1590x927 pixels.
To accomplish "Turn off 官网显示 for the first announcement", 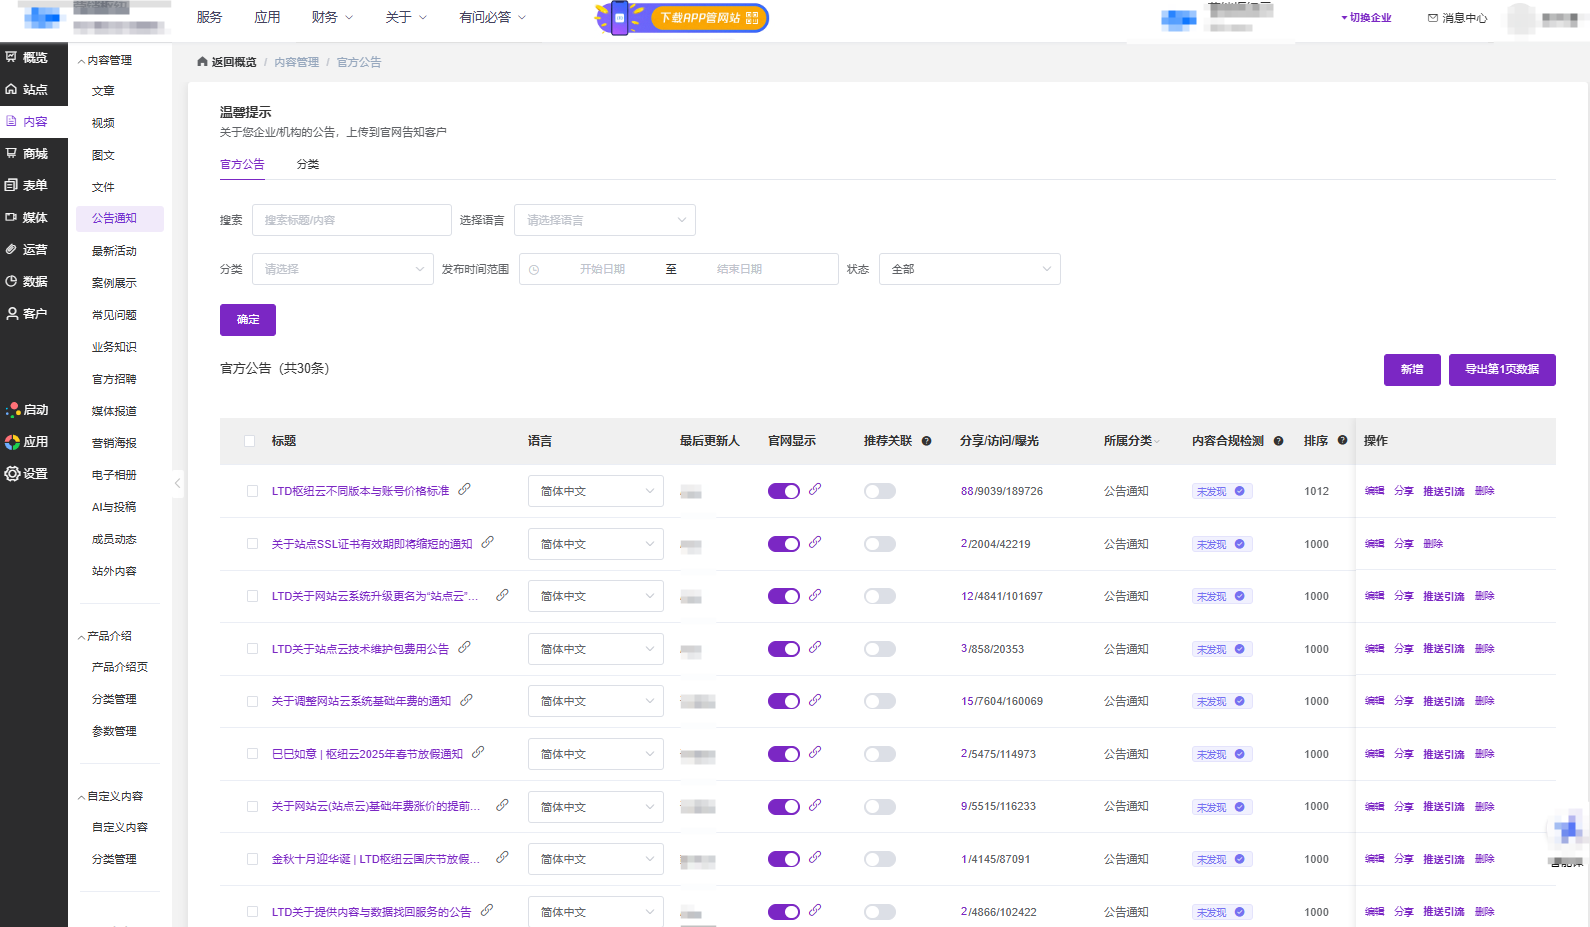I will click(x=783, y=491).
